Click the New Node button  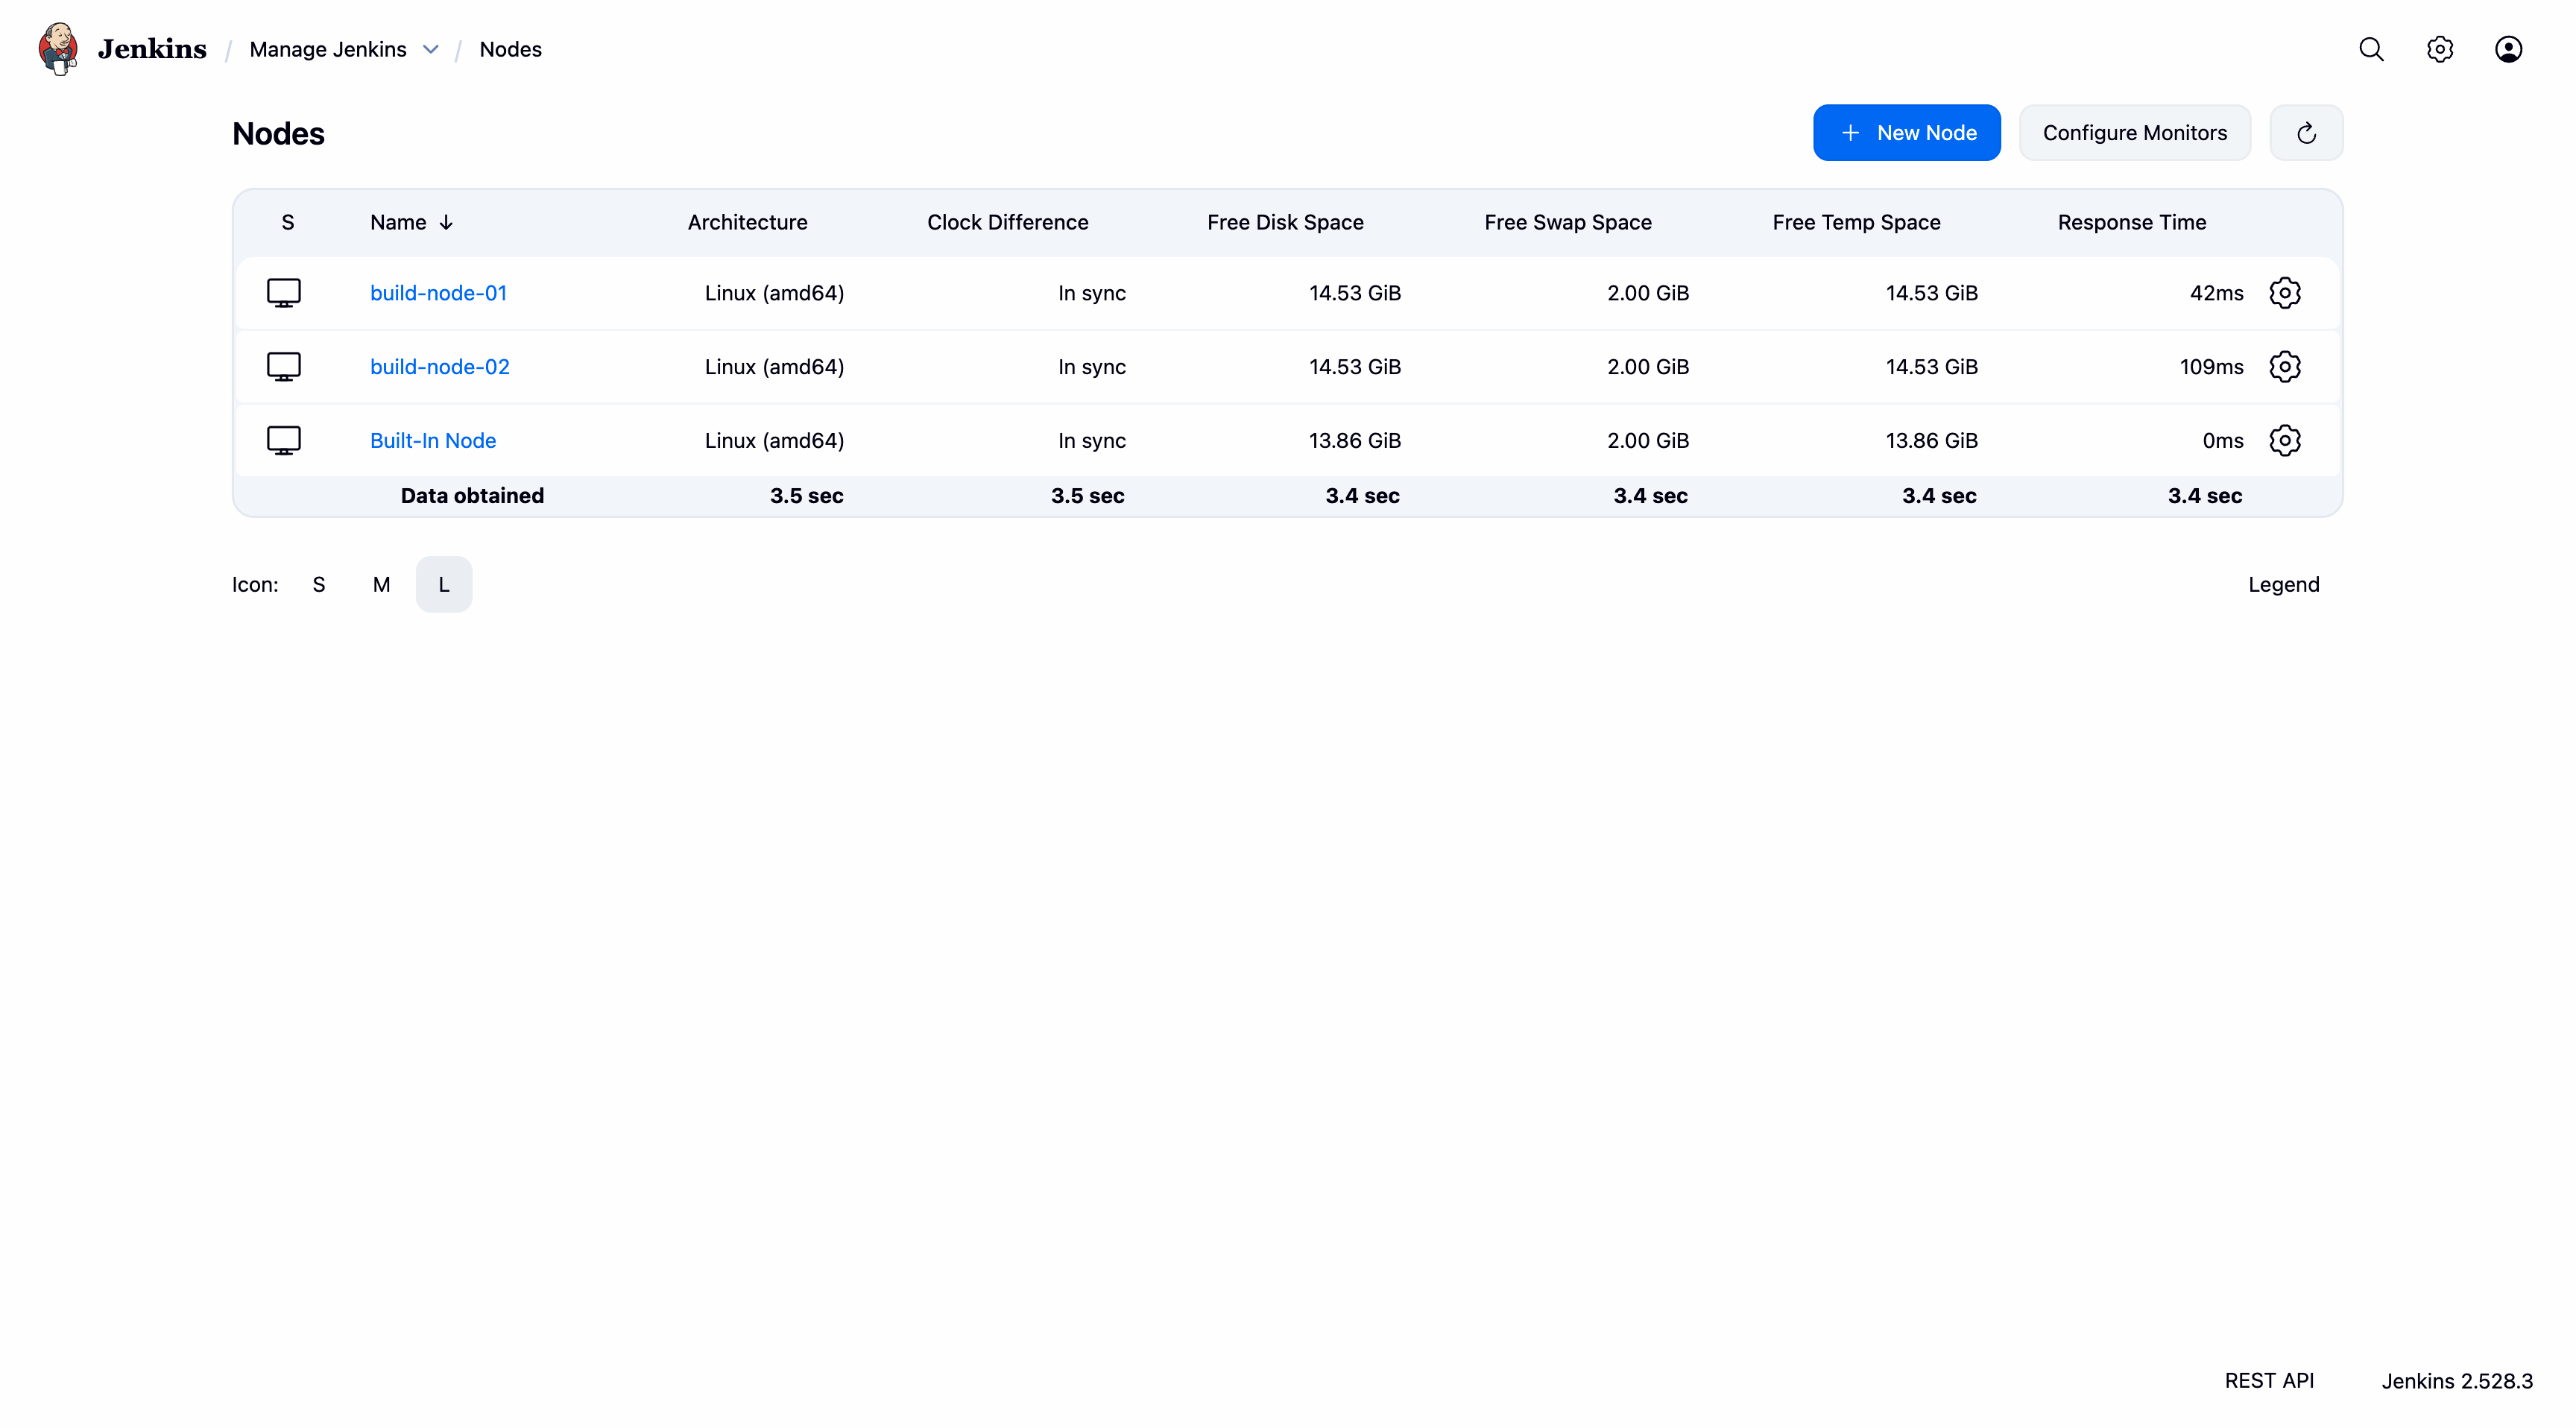click(1906, 133)
